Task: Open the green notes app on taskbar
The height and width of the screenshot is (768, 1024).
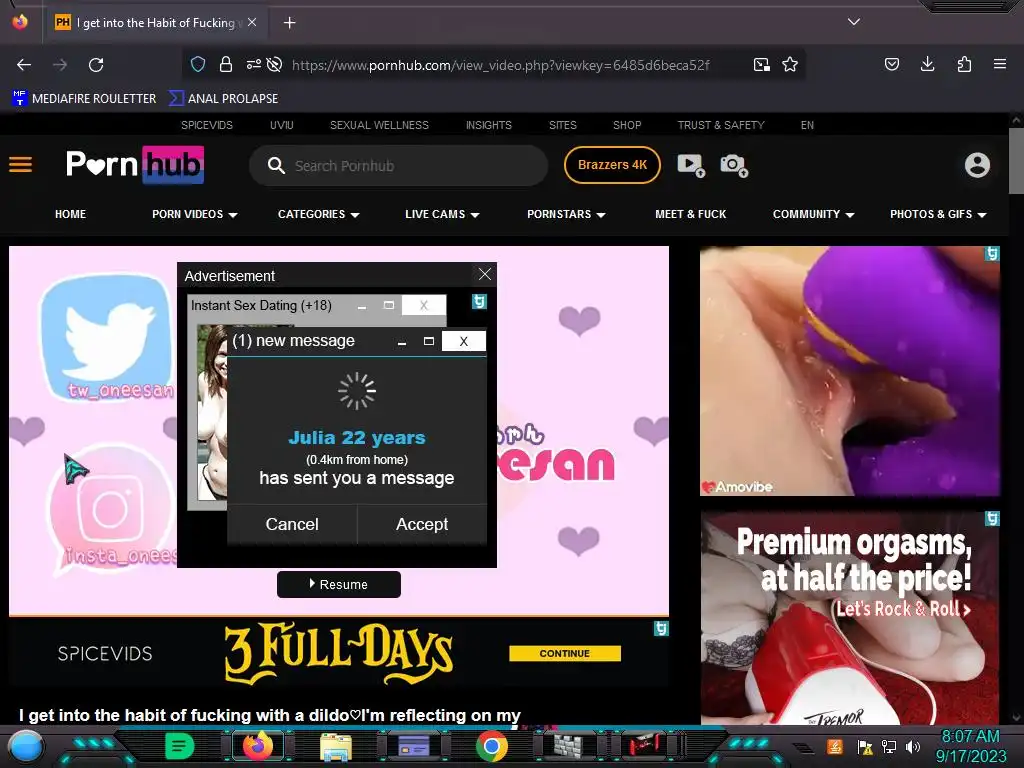Action: pyautogui.click(x=180, y=746)
